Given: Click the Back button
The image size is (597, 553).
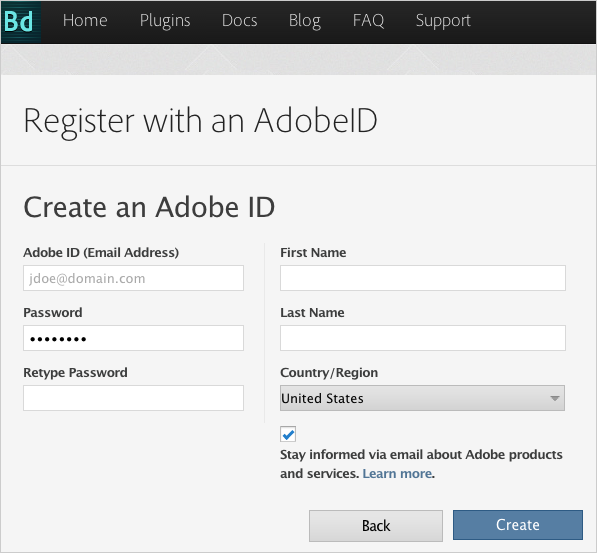Looking at the screenshot, I should tap(376, 526).
